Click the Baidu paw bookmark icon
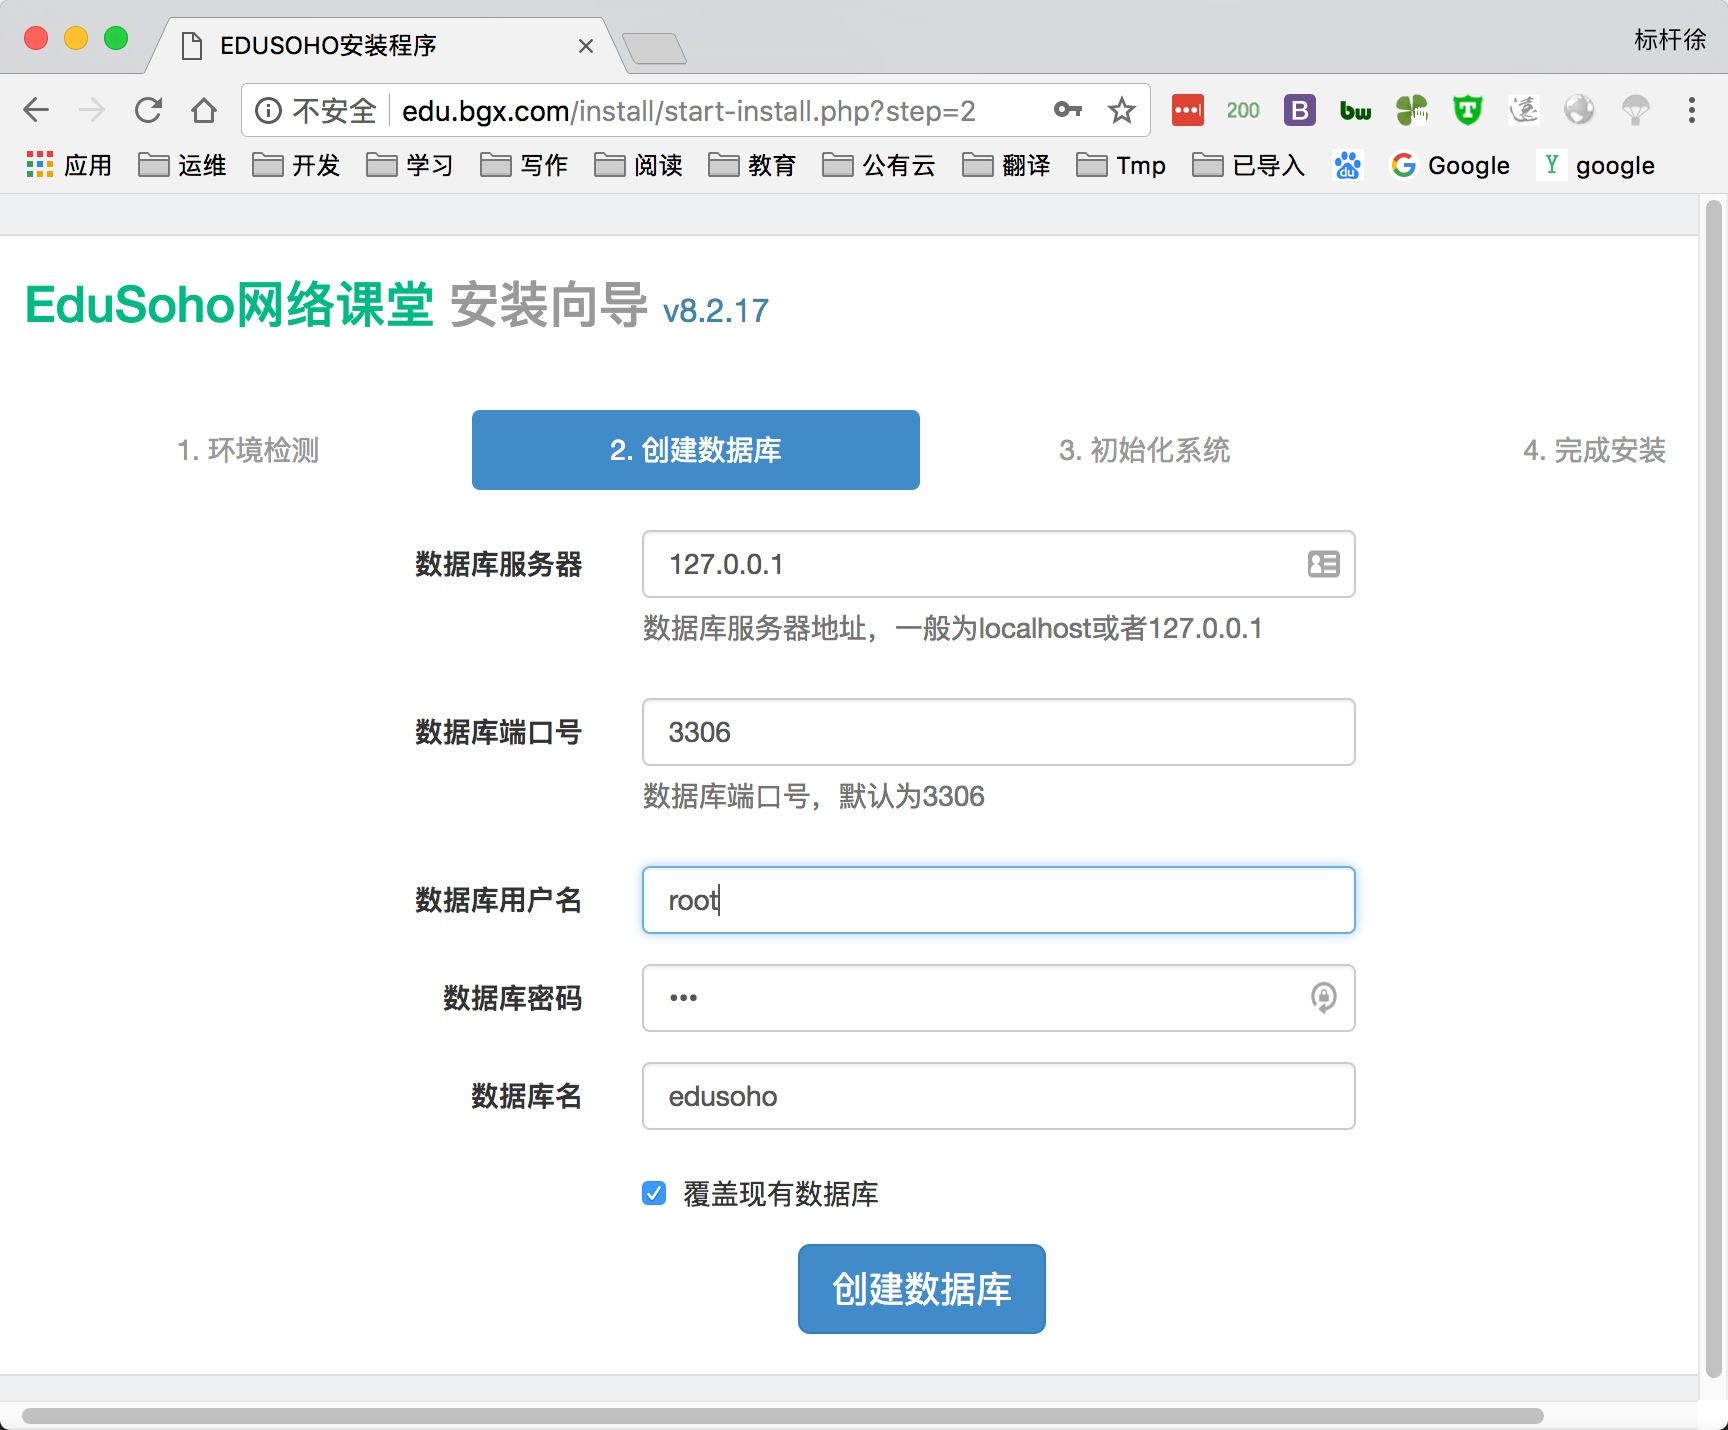Image resolution: width=1728 pixels, height=1430 pixels. pos(1348,165)
